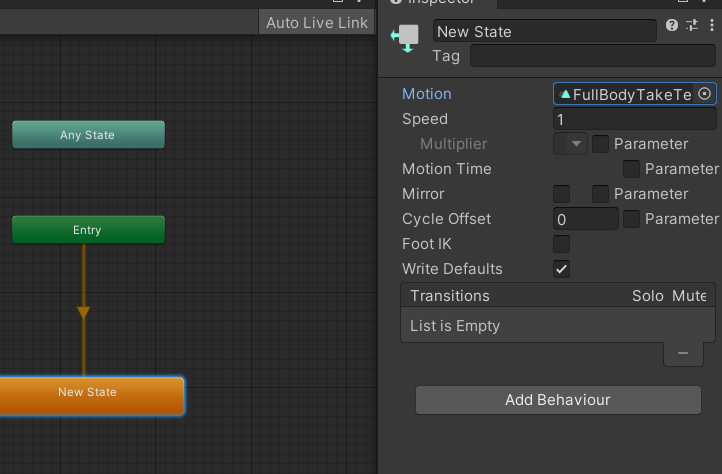Click the Motion object picker circle
Image resolution: width=722 pixels, height=474 pixels.
(x=704, y=94)
